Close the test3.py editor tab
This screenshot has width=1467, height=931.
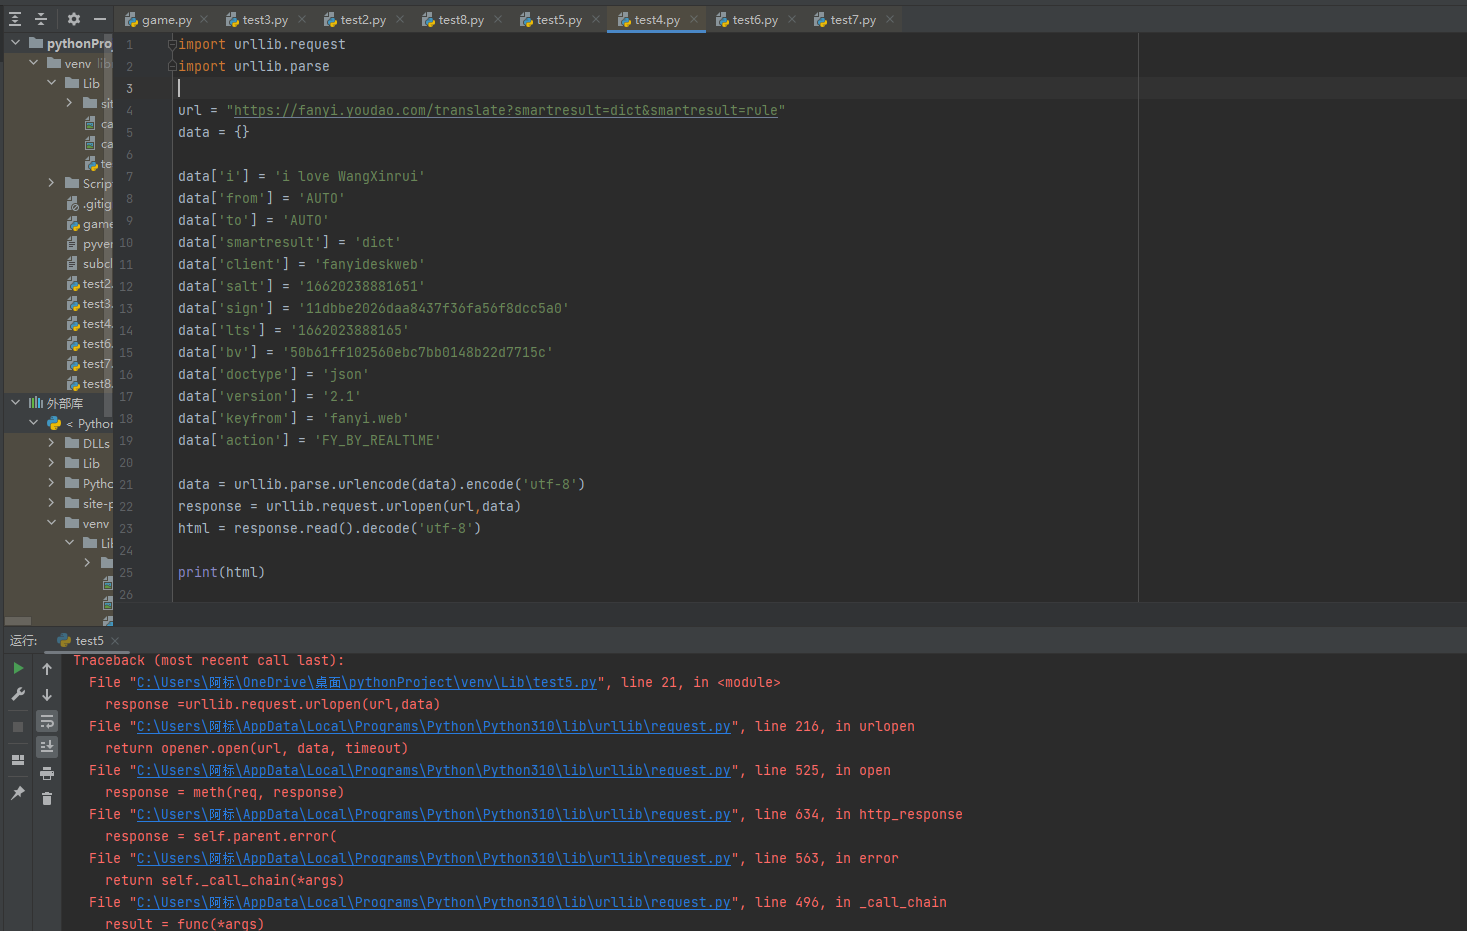click(x=301, y=19)
